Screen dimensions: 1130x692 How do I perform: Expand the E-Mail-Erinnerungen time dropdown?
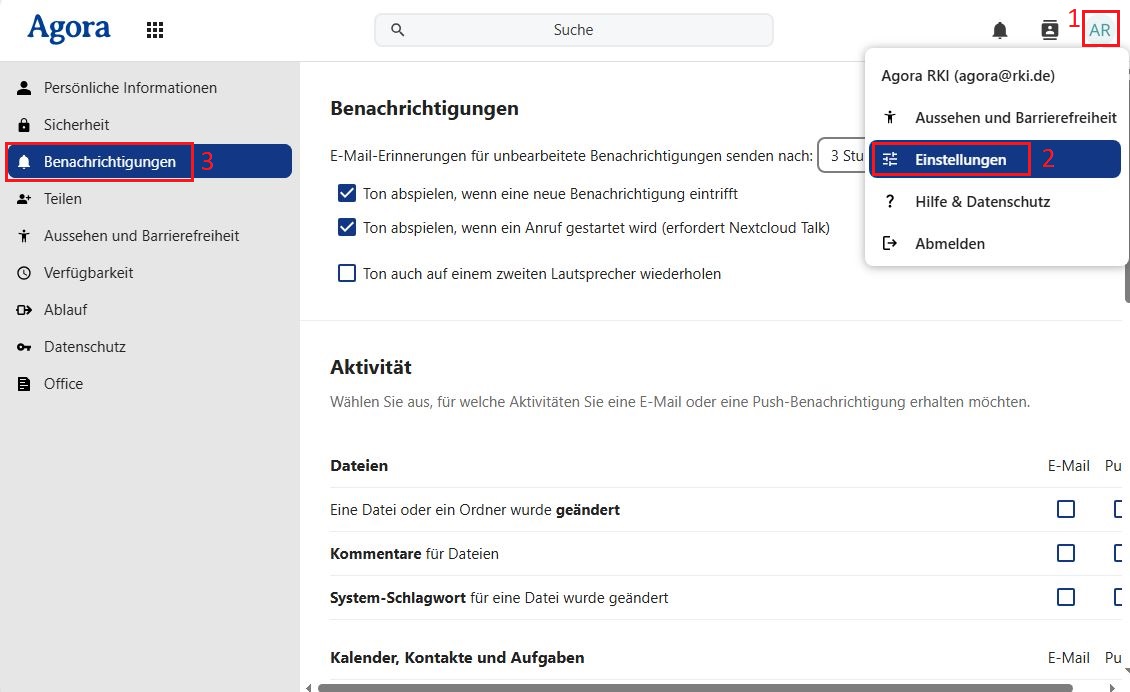pyautogui.click(x=840, y=156)
